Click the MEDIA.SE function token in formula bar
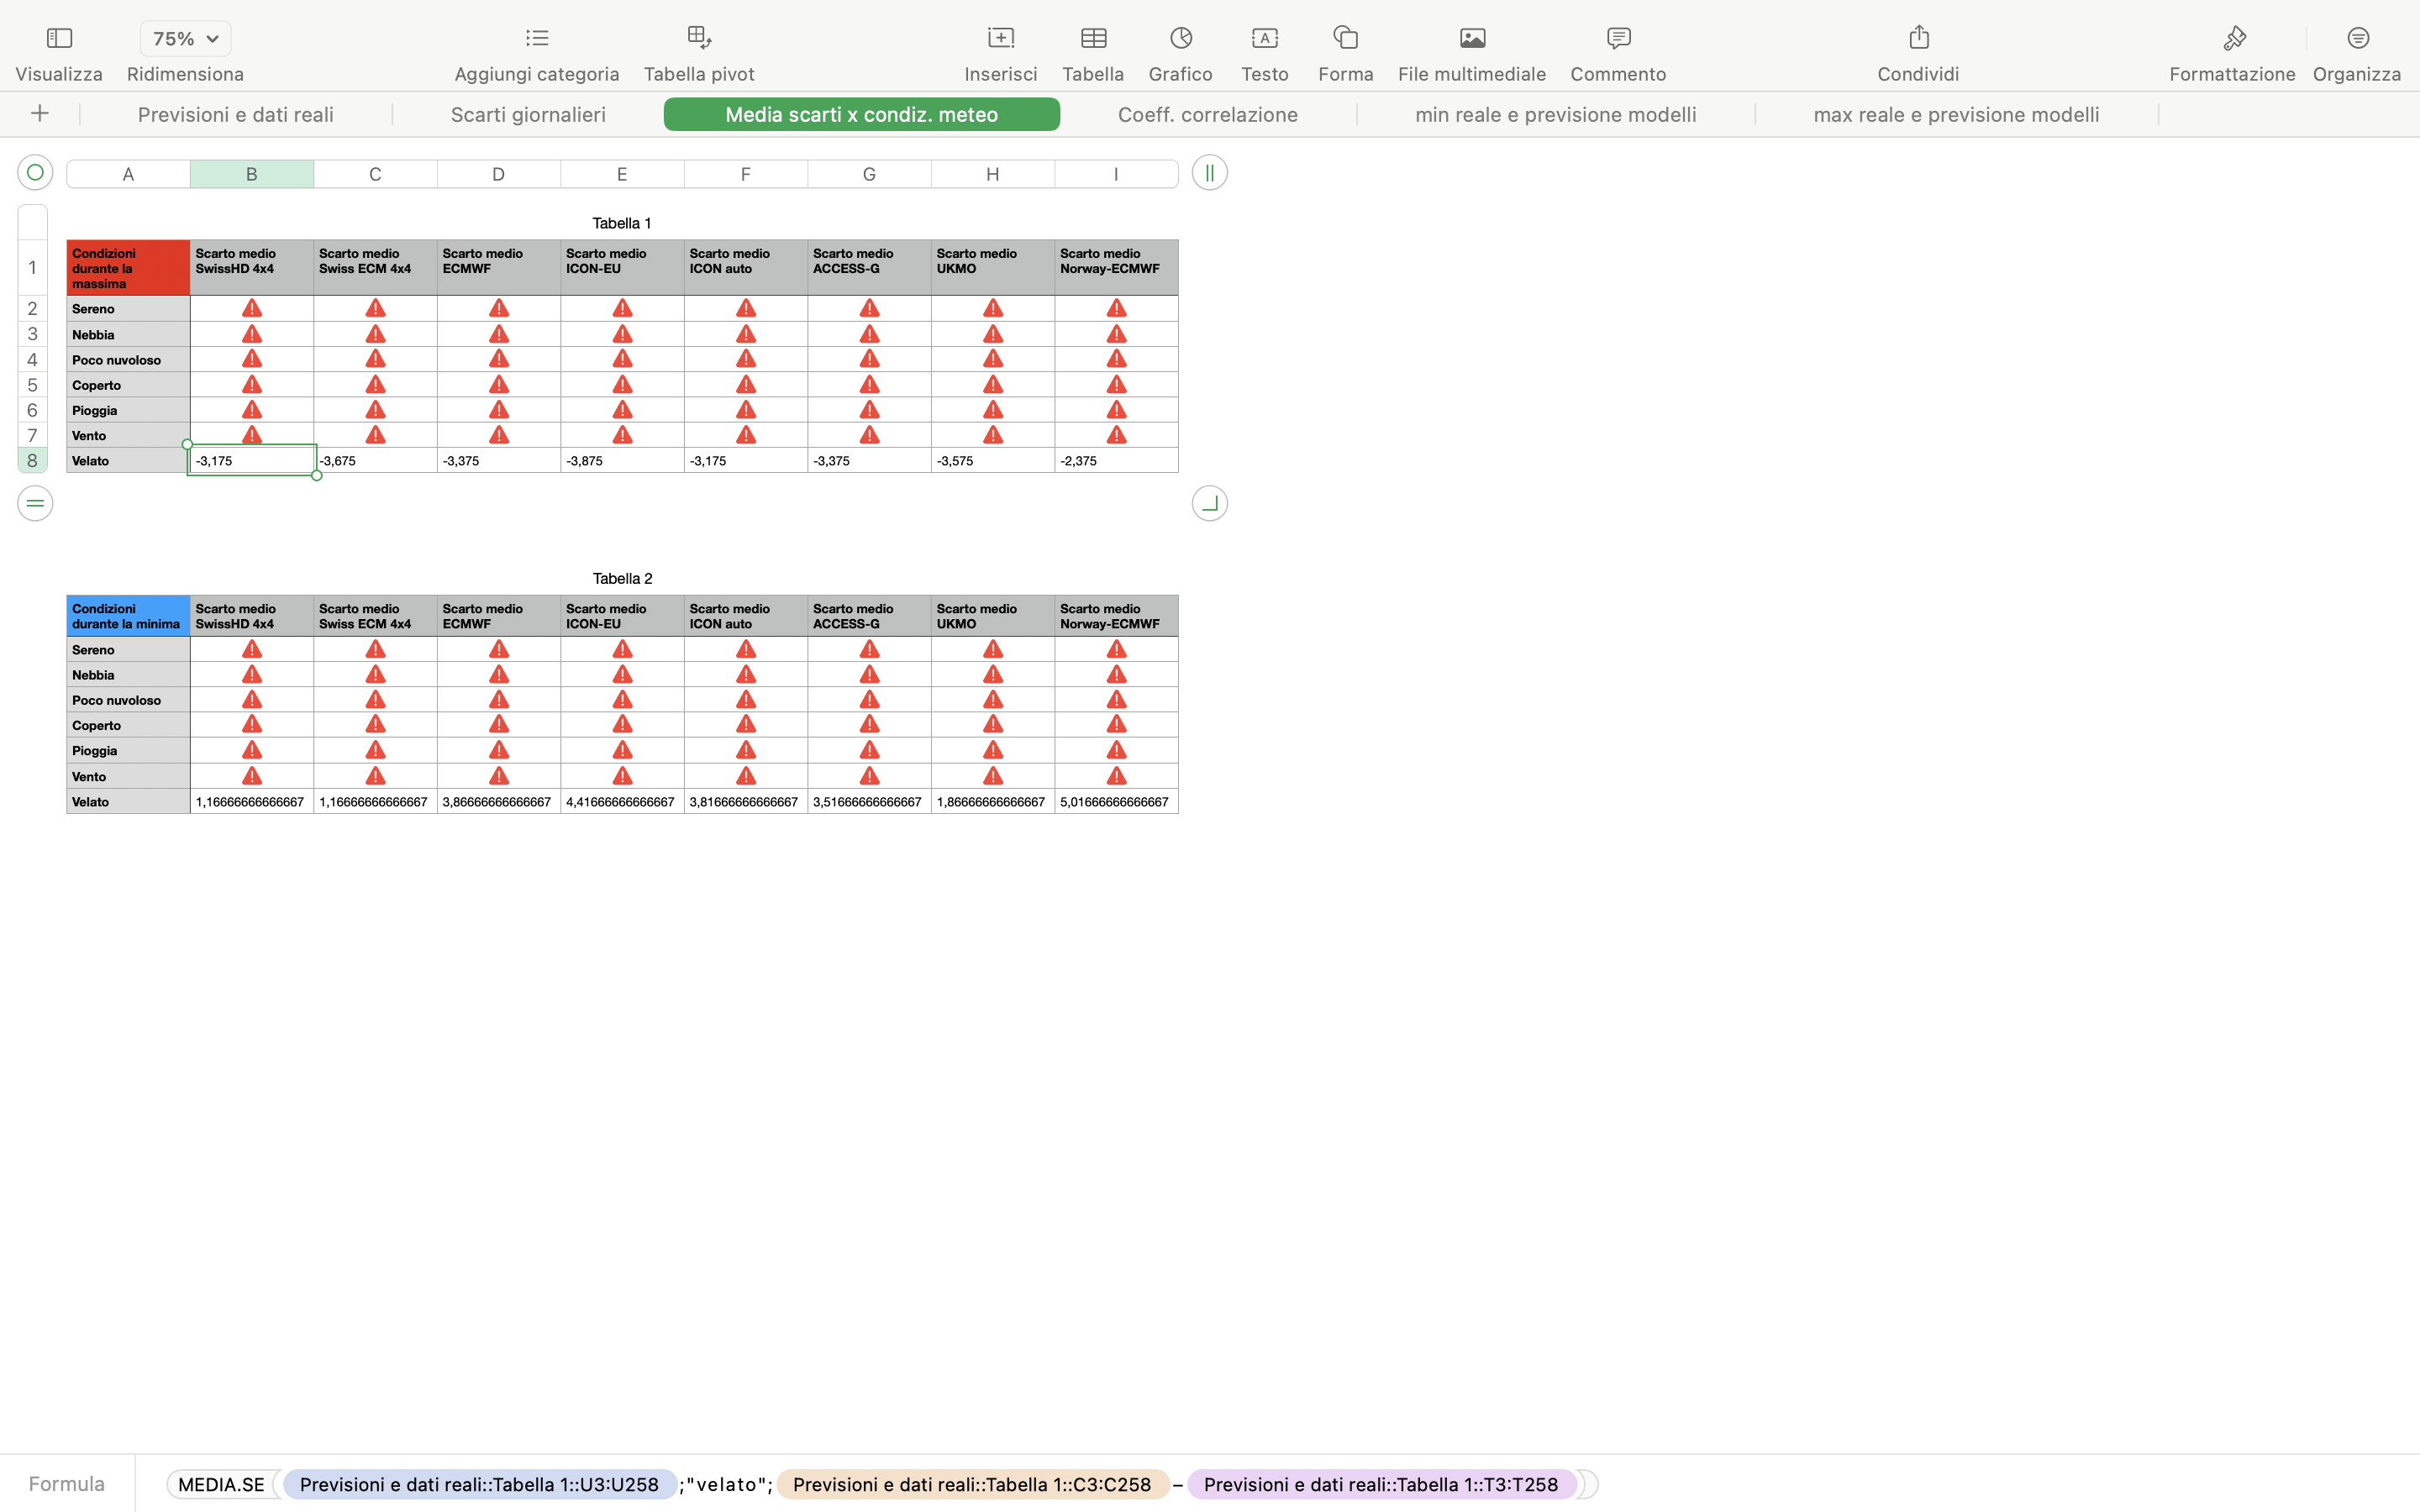 tap(221, 1484)
